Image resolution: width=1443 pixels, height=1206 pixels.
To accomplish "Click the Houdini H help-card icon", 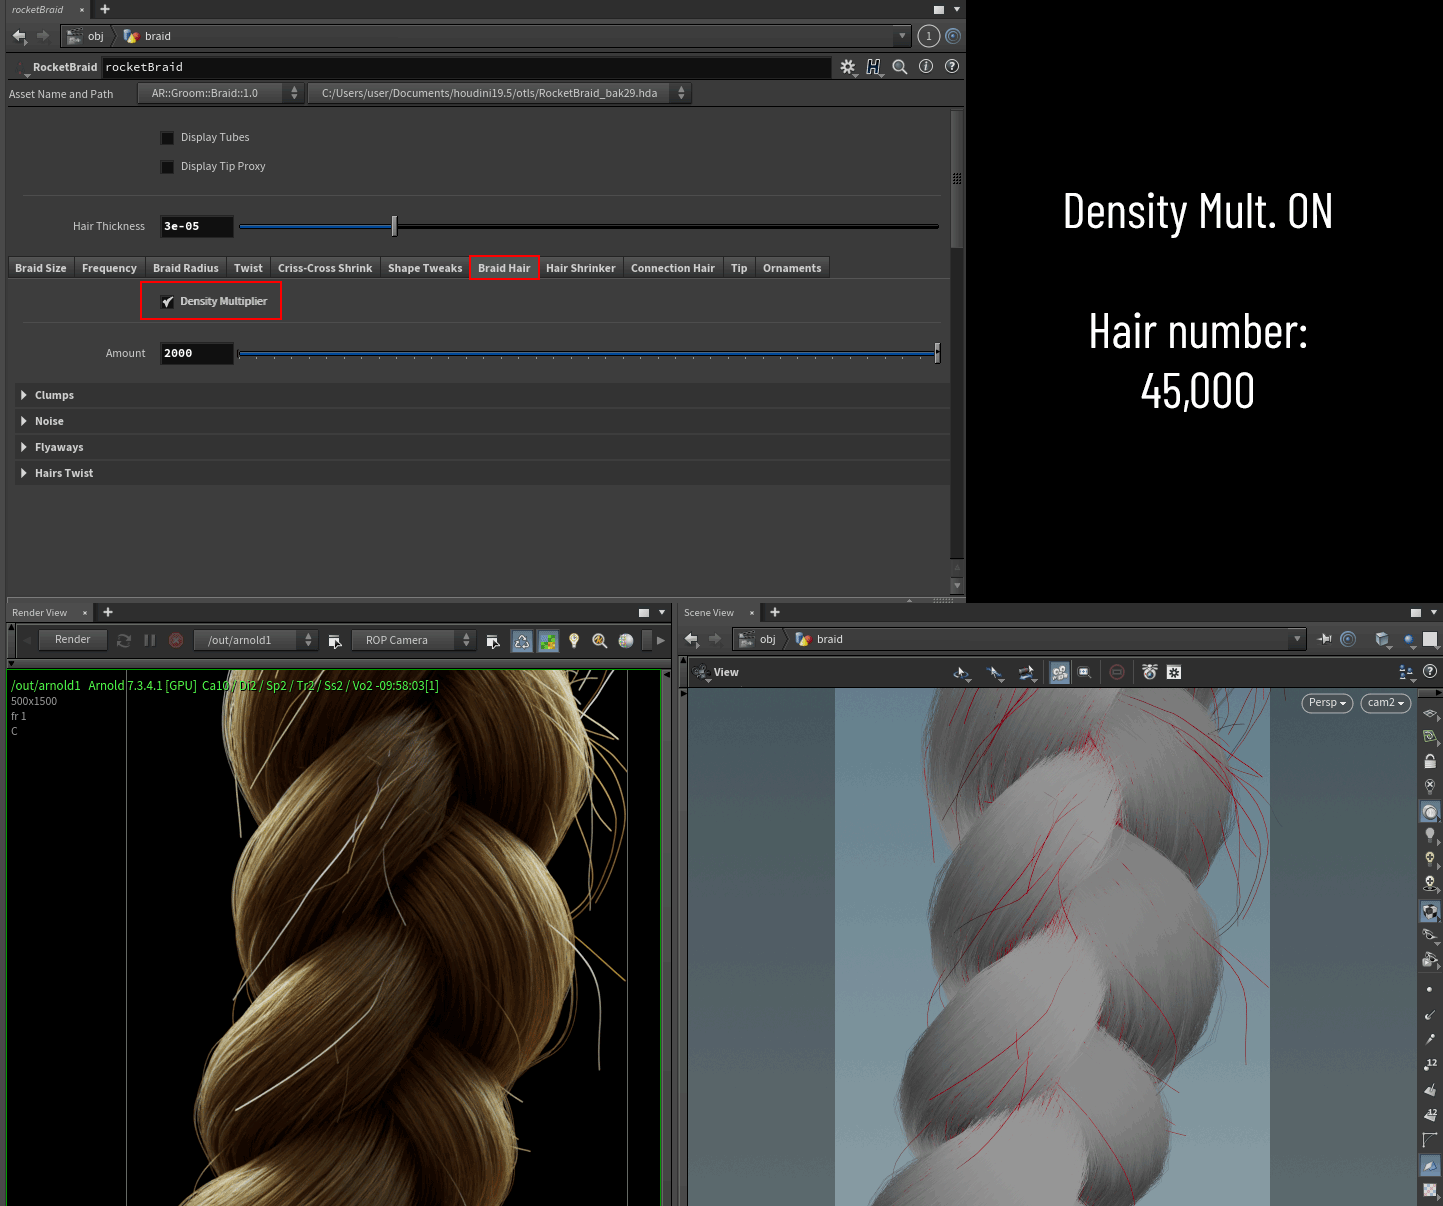I will tap(874, 67).
